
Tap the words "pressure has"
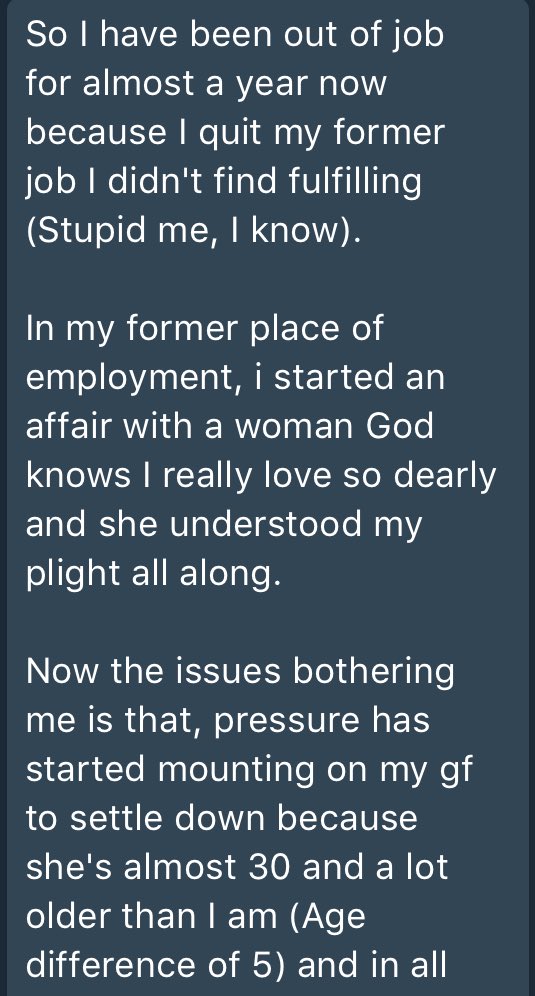point(322,722)
